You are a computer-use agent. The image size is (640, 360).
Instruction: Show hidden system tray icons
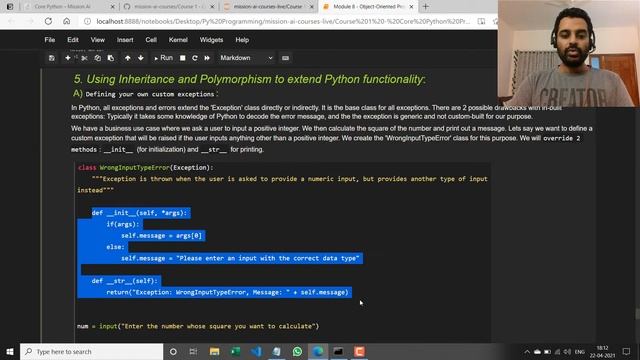click(527, 352)
